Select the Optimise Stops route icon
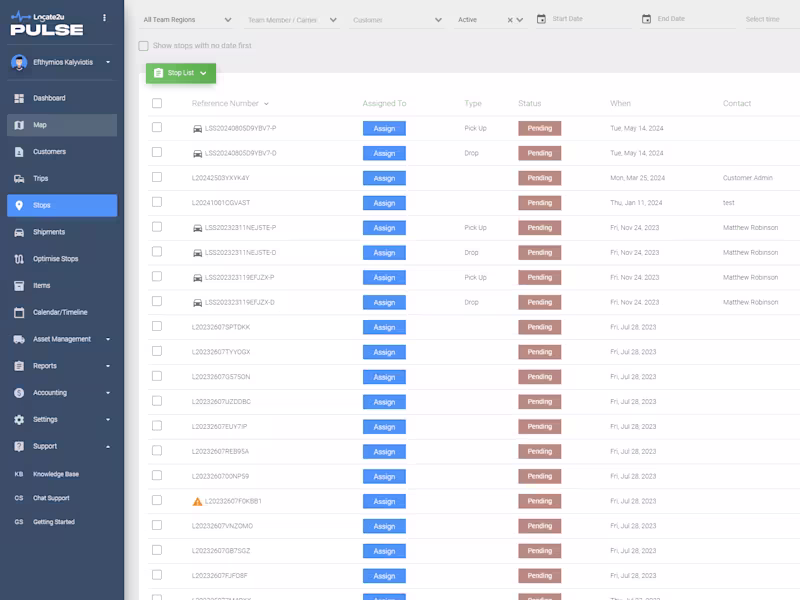This screenshot has height=600, width=800. [19, 259]
